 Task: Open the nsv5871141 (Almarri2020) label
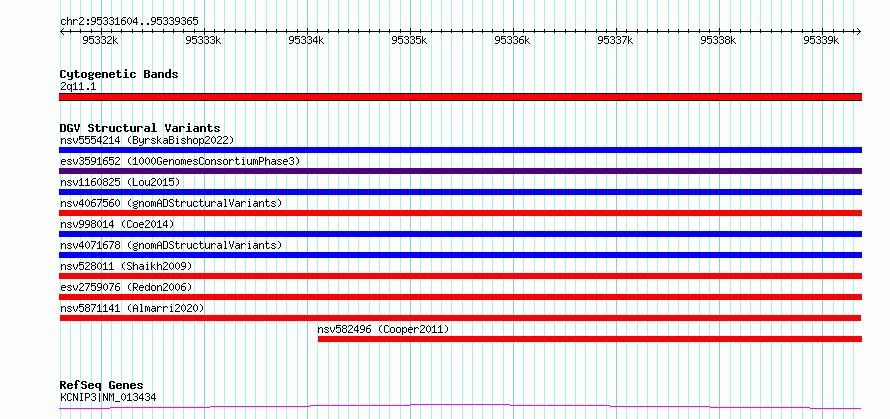(x=132, y=308)
